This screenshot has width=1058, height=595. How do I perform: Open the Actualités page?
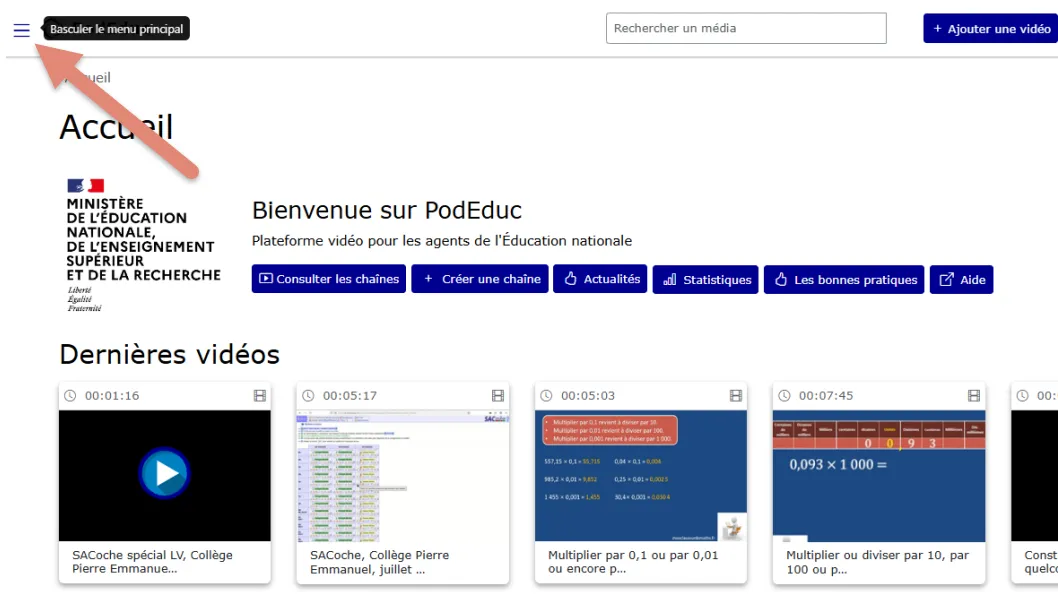(600, 279)
